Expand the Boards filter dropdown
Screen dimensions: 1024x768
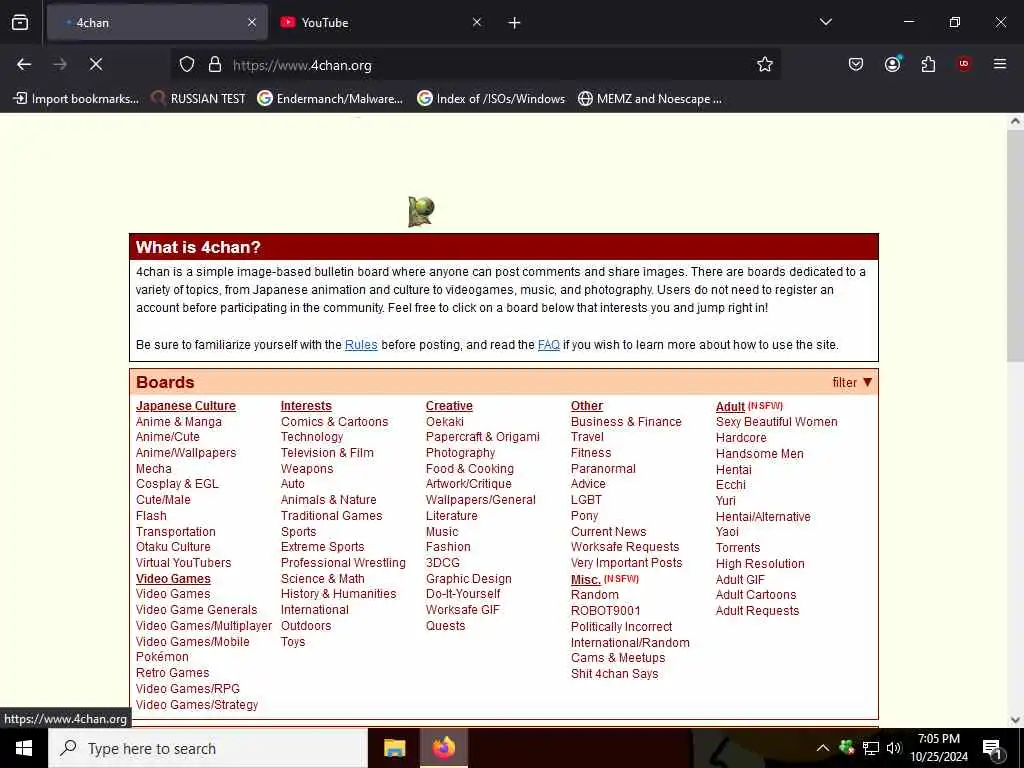pyautogui.click(x=852, y=382)
